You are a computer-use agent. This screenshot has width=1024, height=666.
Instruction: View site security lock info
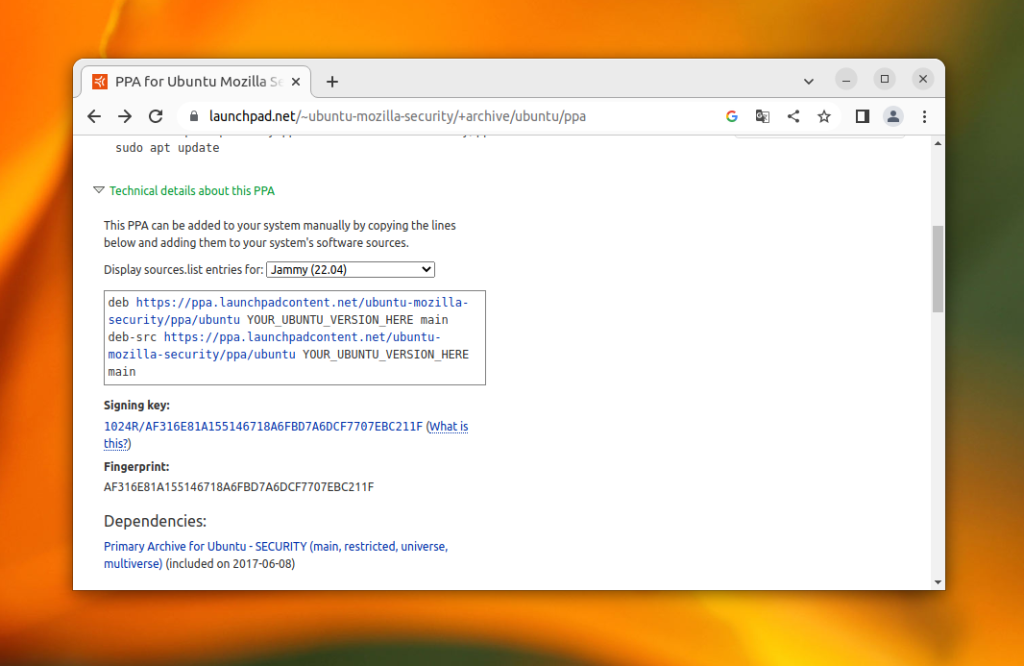pyautogui.click(x=193, y=116)
